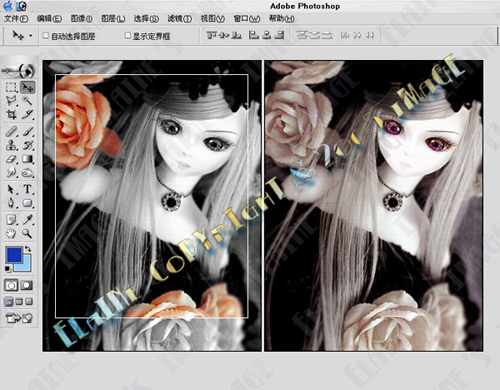The height and width of the screenshot is (390, 500).
Task: Click the Photoshop application icon beside Apple logo
Action: click(22, 6)
